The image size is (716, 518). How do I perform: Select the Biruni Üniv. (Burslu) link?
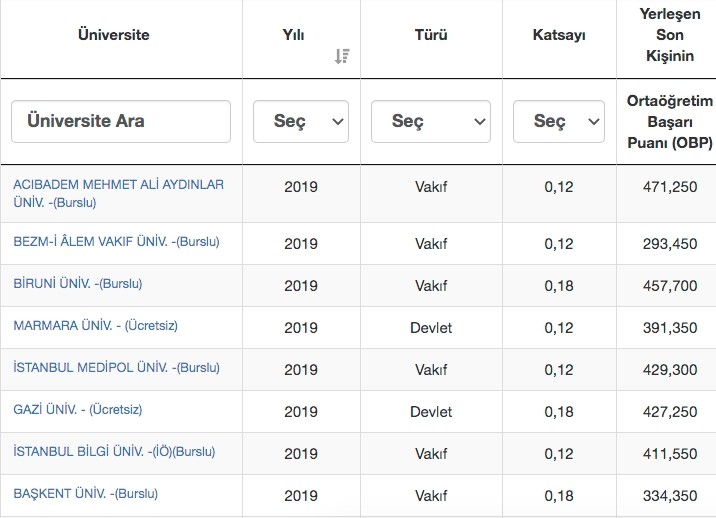coord(78,283)
